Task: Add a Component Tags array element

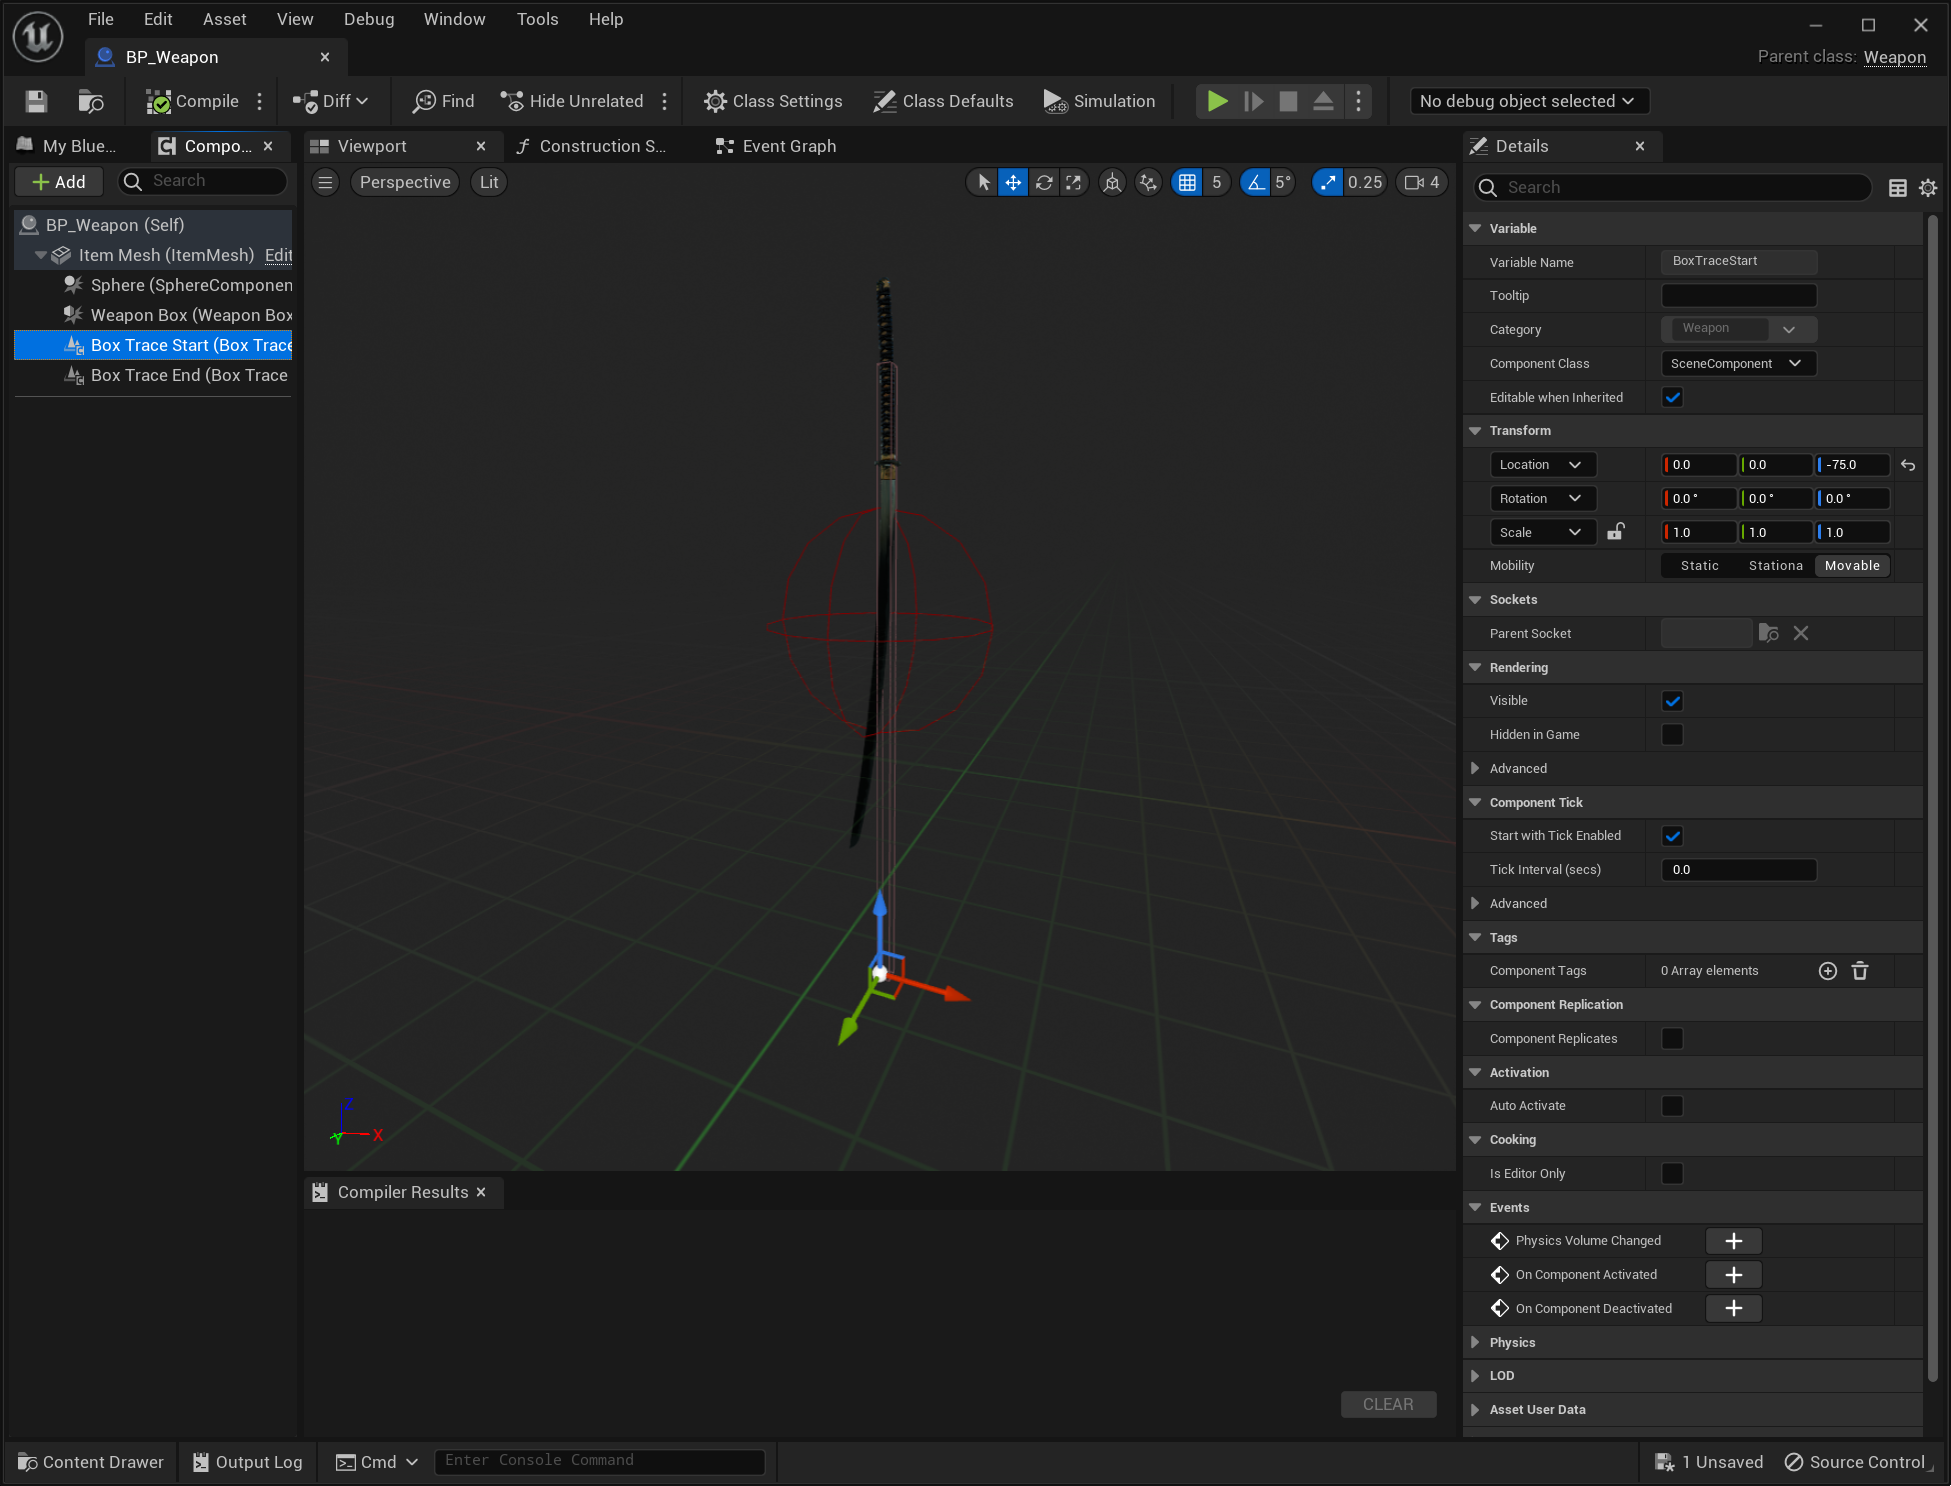Action: tap(1828, 971)
